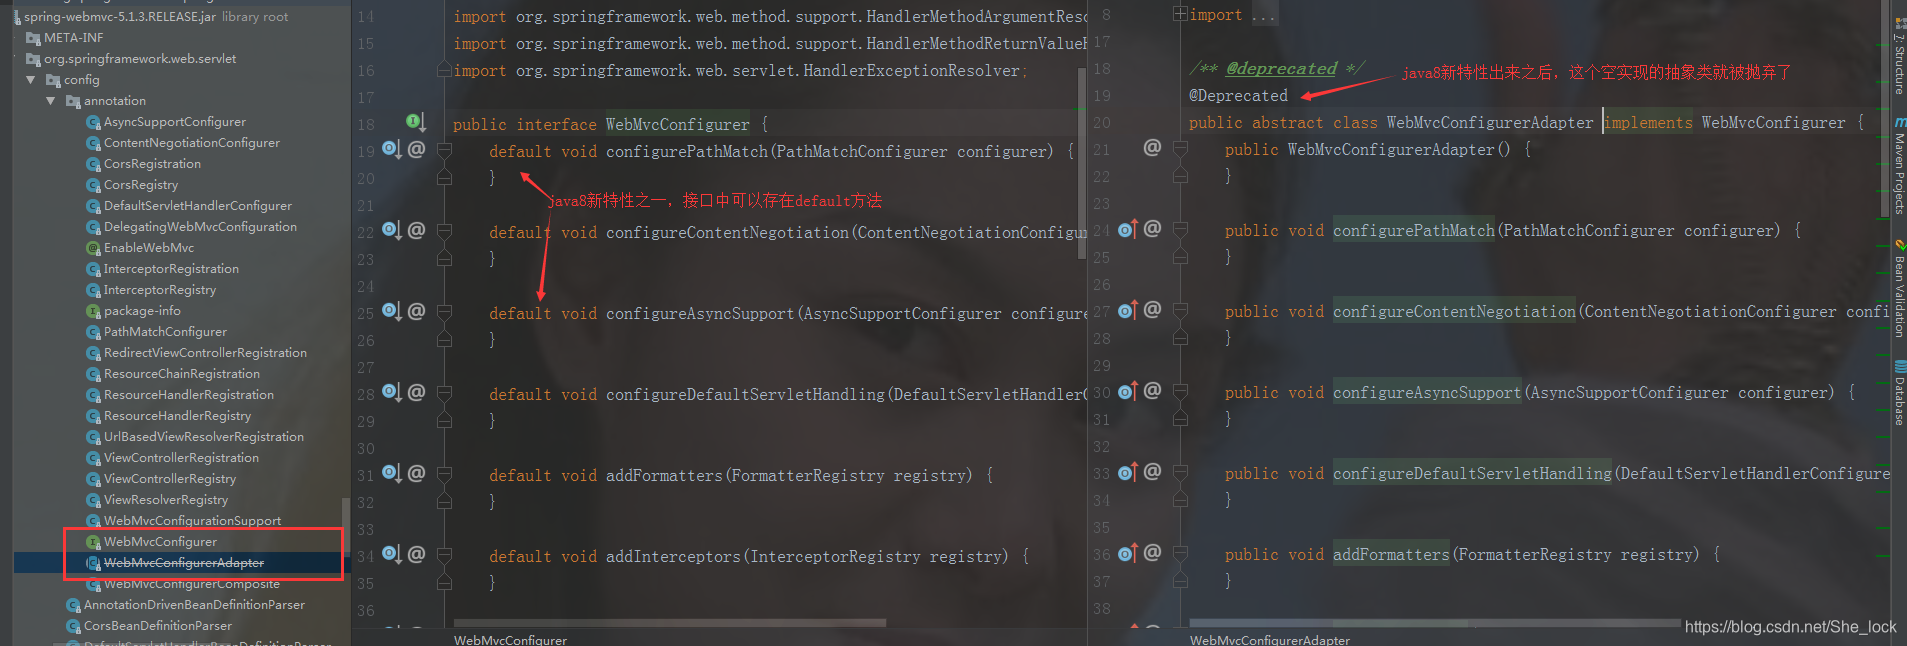The width and height of the screenshot is (1907, 646).
Task: Click InterceptorRegistry type in default addInterceptors
Action: tap(835, 556)
